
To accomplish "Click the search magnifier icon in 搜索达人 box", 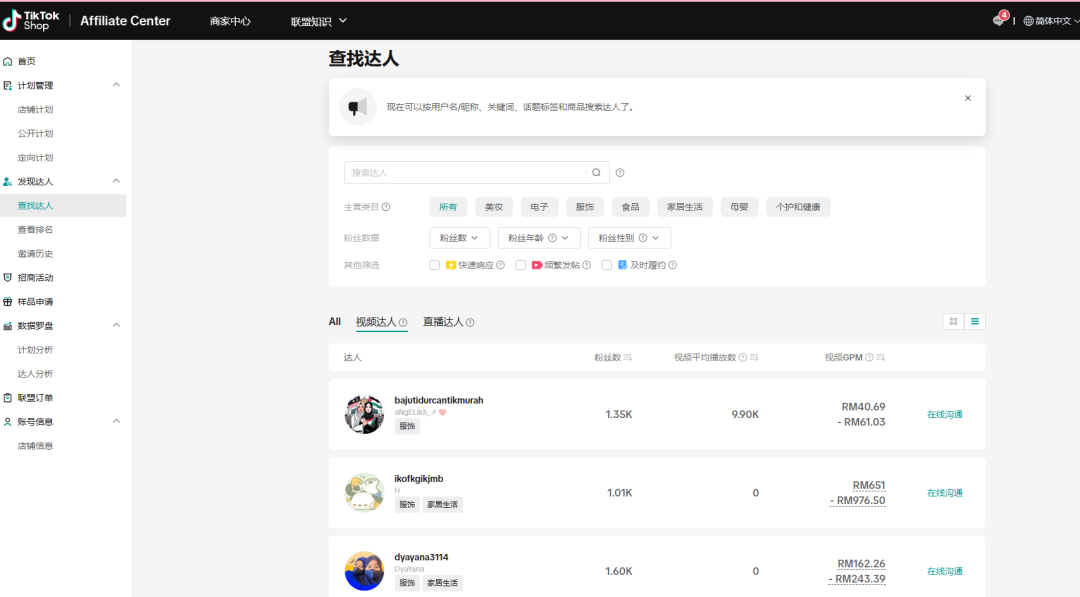I will pos(596,173).
